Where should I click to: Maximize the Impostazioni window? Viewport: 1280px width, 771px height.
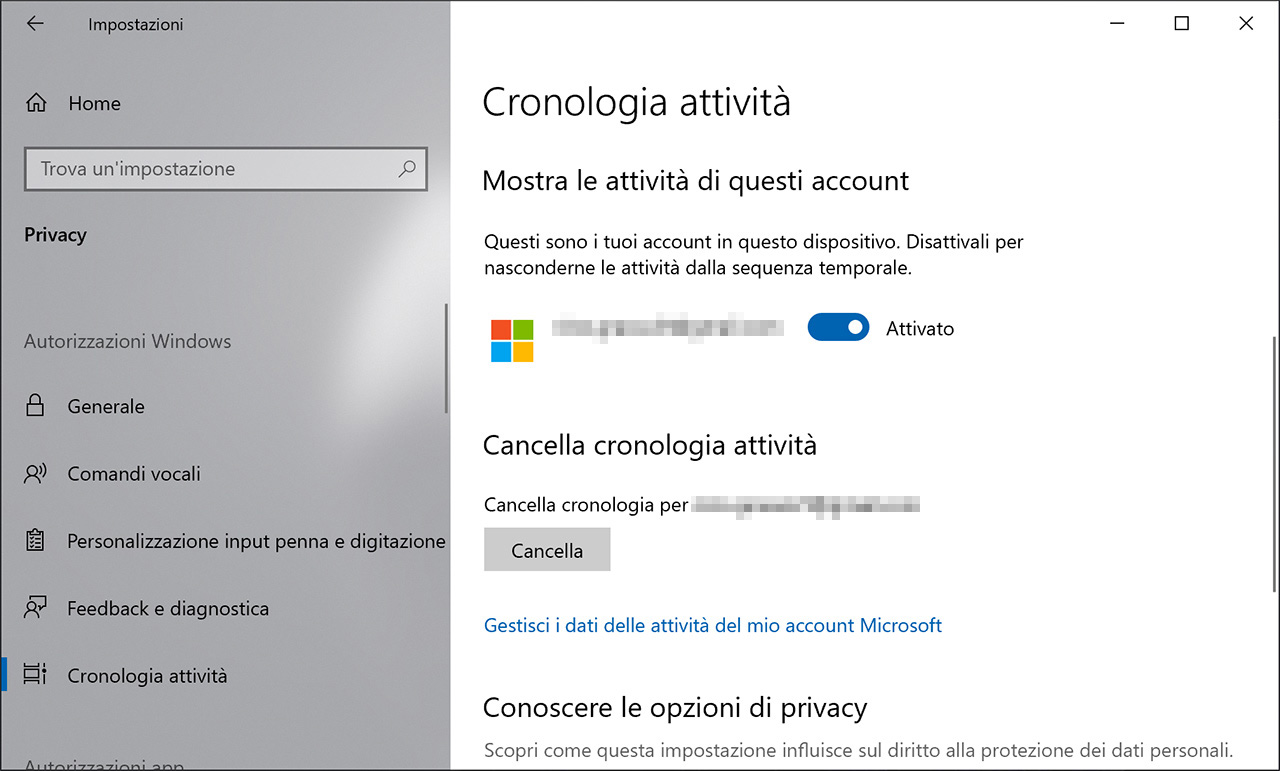[x=1181, y=24]
